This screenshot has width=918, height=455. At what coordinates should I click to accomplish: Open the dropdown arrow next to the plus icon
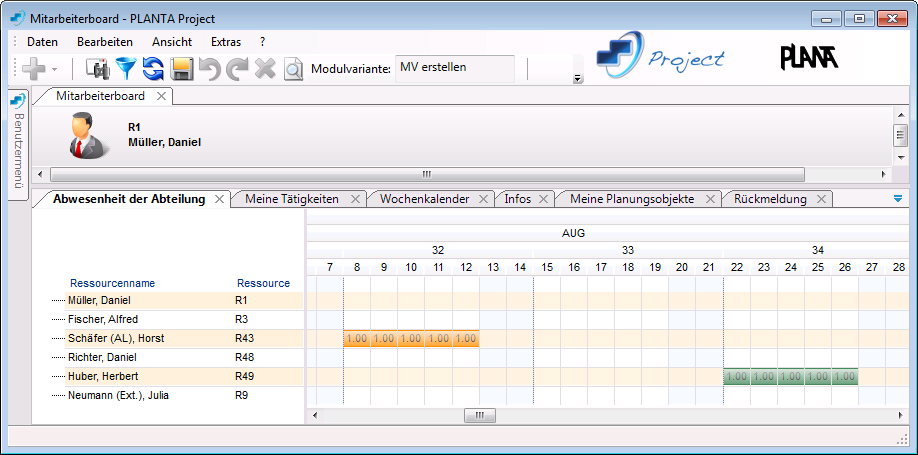click(54, 69)
